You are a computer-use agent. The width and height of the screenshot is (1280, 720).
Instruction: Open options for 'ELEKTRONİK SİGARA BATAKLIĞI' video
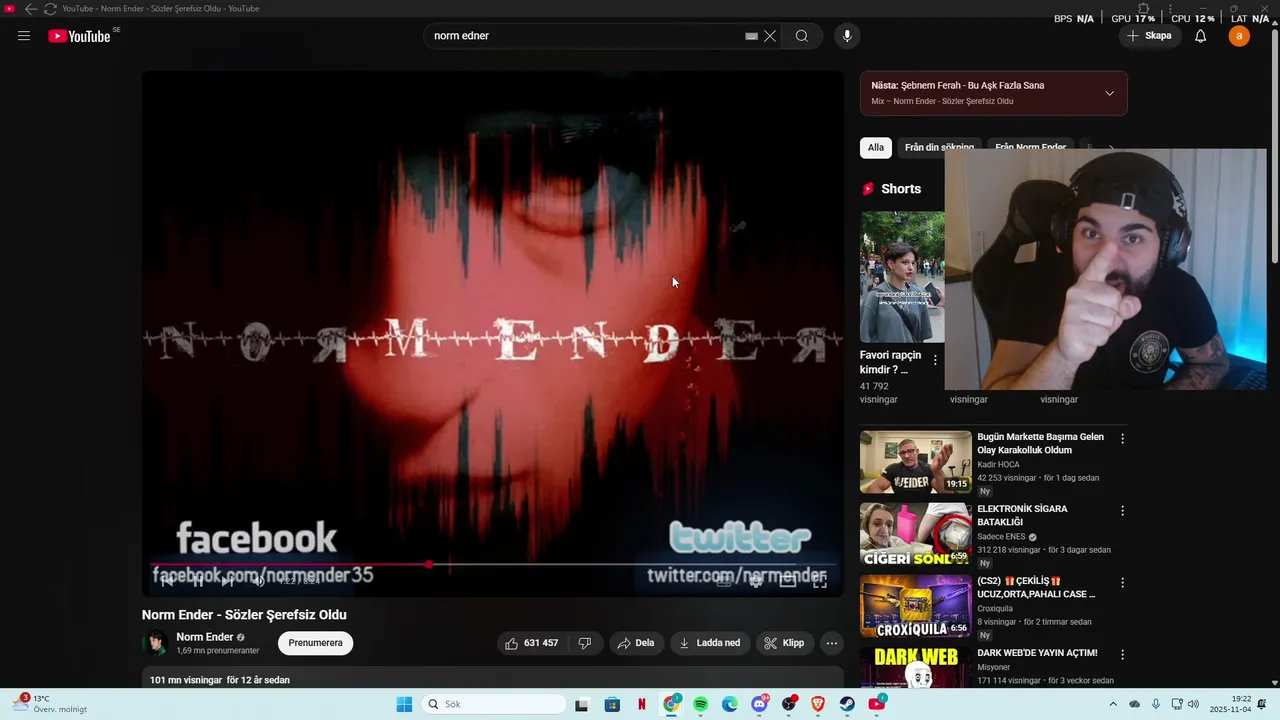[1122, 511]
